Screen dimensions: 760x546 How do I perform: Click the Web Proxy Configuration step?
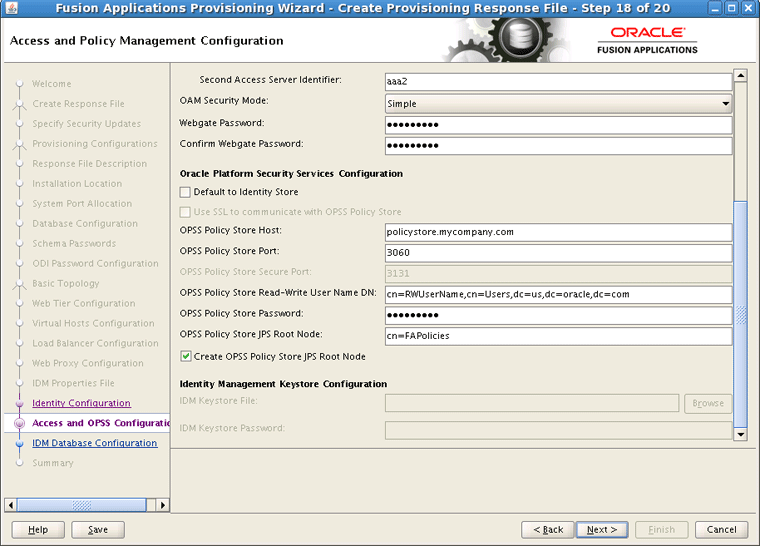coord(88,363)
